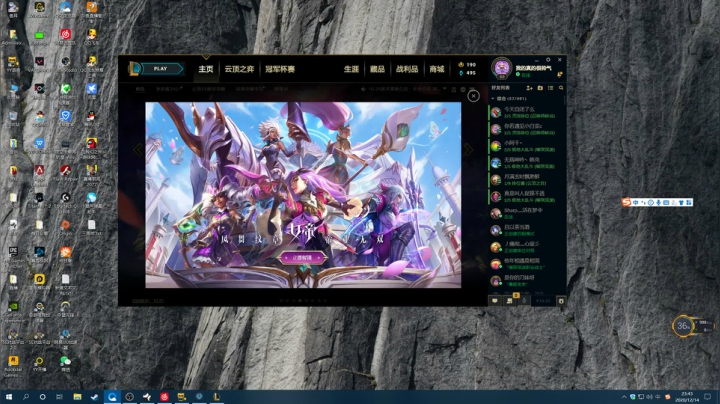Open the 战利品 loot tab

[x=407, y=69]
